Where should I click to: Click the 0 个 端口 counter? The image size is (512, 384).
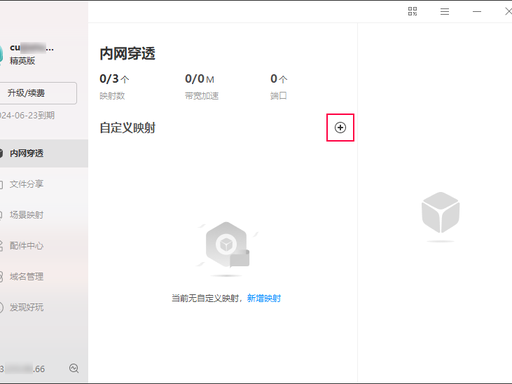[279, 86]
